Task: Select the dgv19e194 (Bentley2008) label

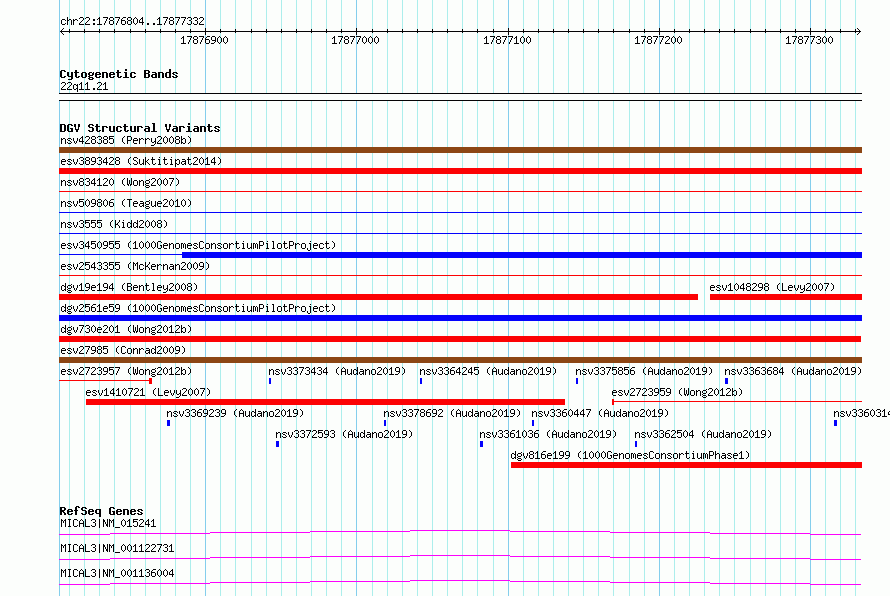Action: 129,287
